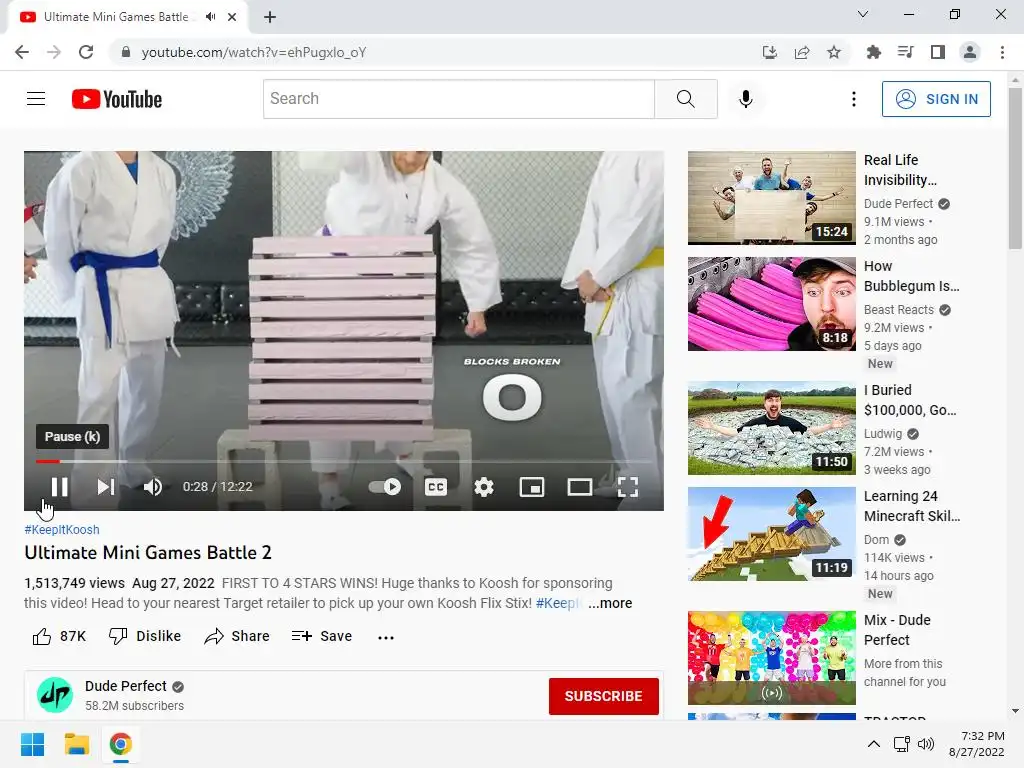This screenshot has width=1024, height=768.
Task: Bookmark this tab with star
Action: [x=834, y=52]
